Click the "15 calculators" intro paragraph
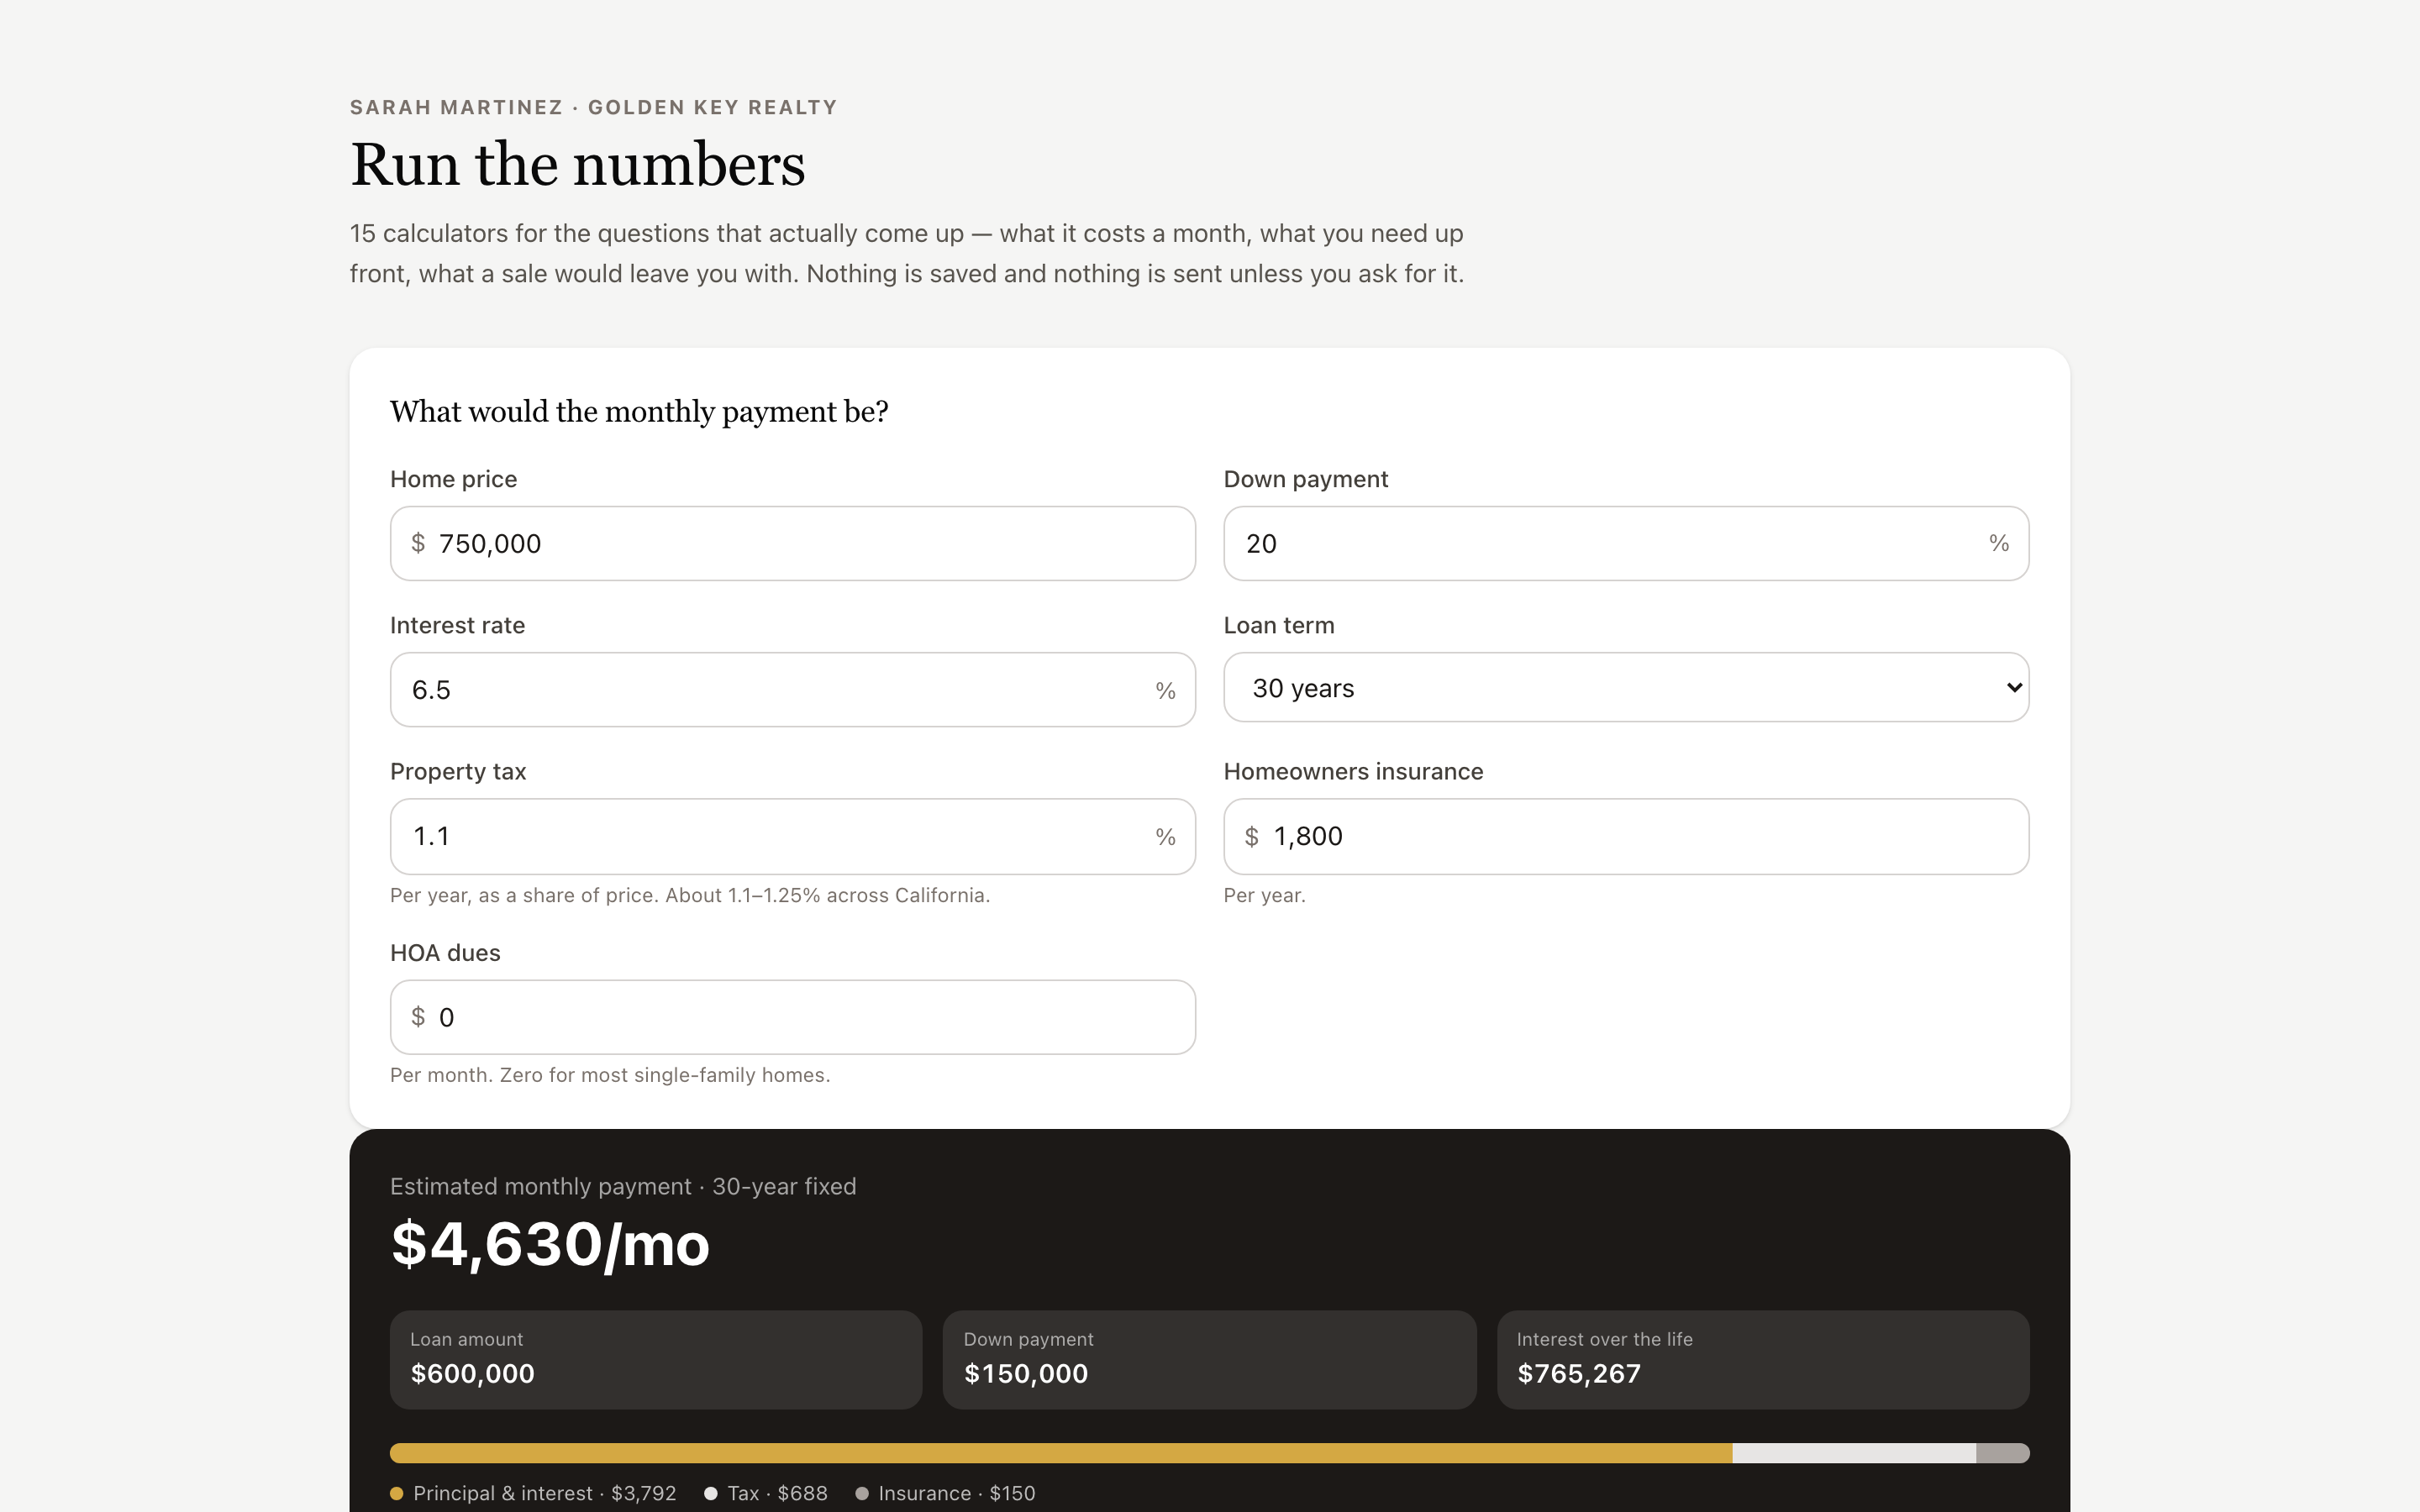This screenshot has height=1512, width=2420. click(x=907, y=253)
